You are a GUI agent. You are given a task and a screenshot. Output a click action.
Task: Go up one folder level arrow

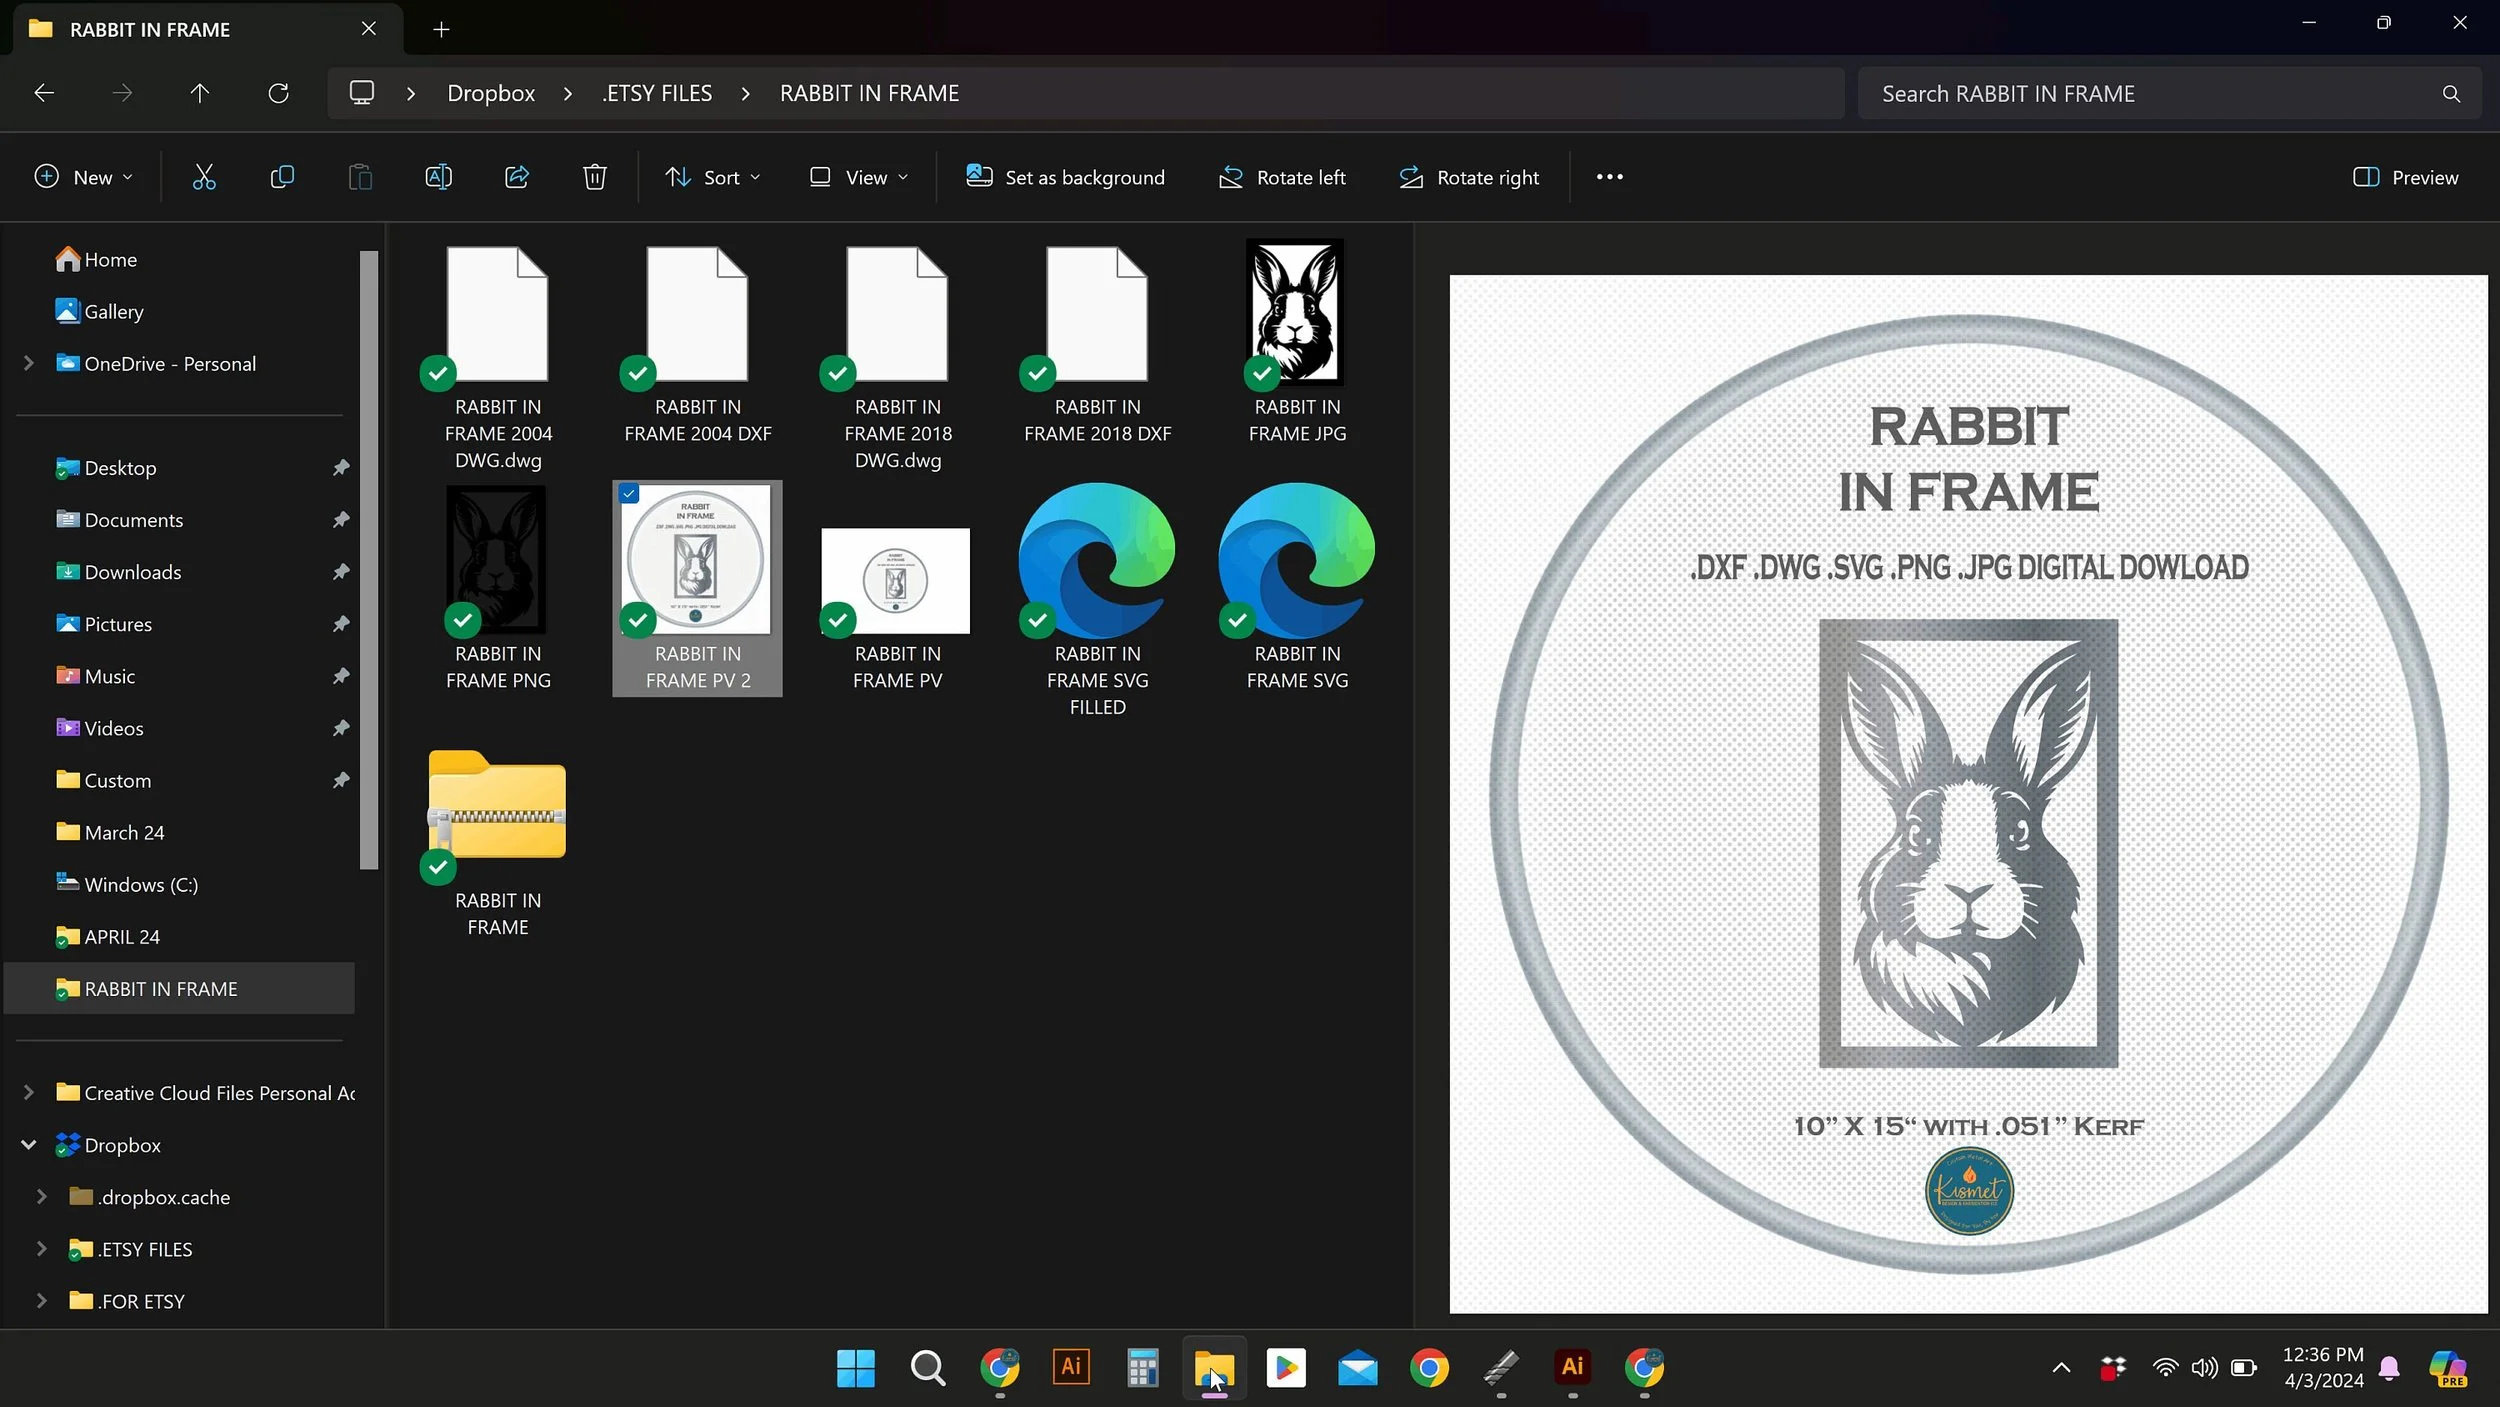click(x=200, y=93)
